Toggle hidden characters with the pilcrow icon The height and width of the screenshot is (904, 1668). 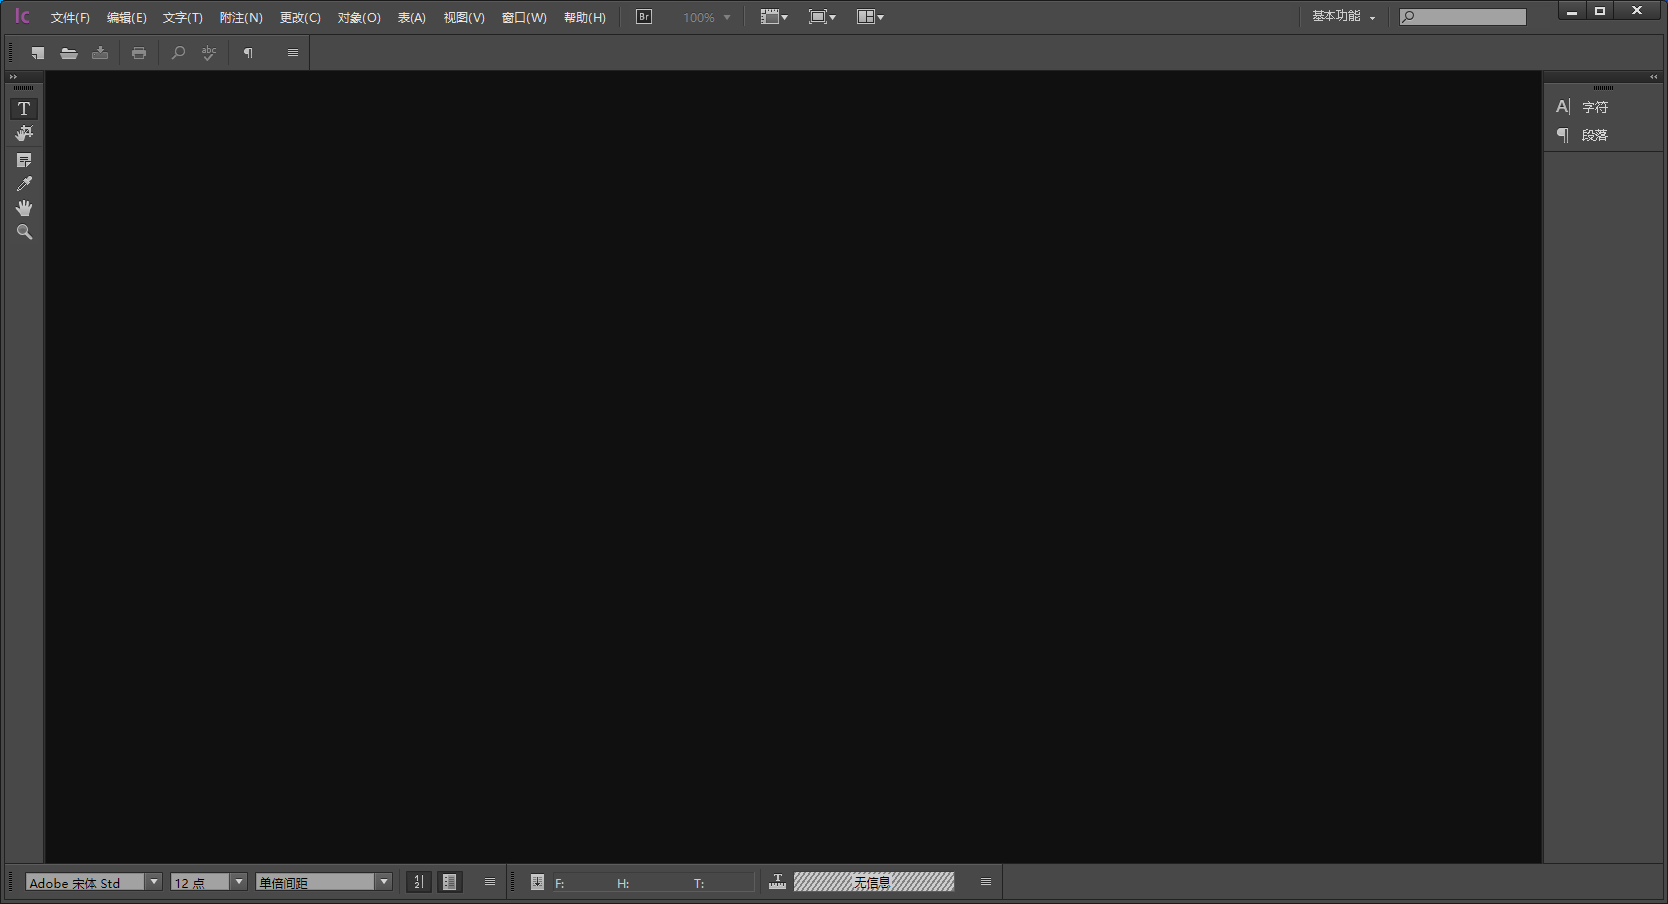(248, 53)
